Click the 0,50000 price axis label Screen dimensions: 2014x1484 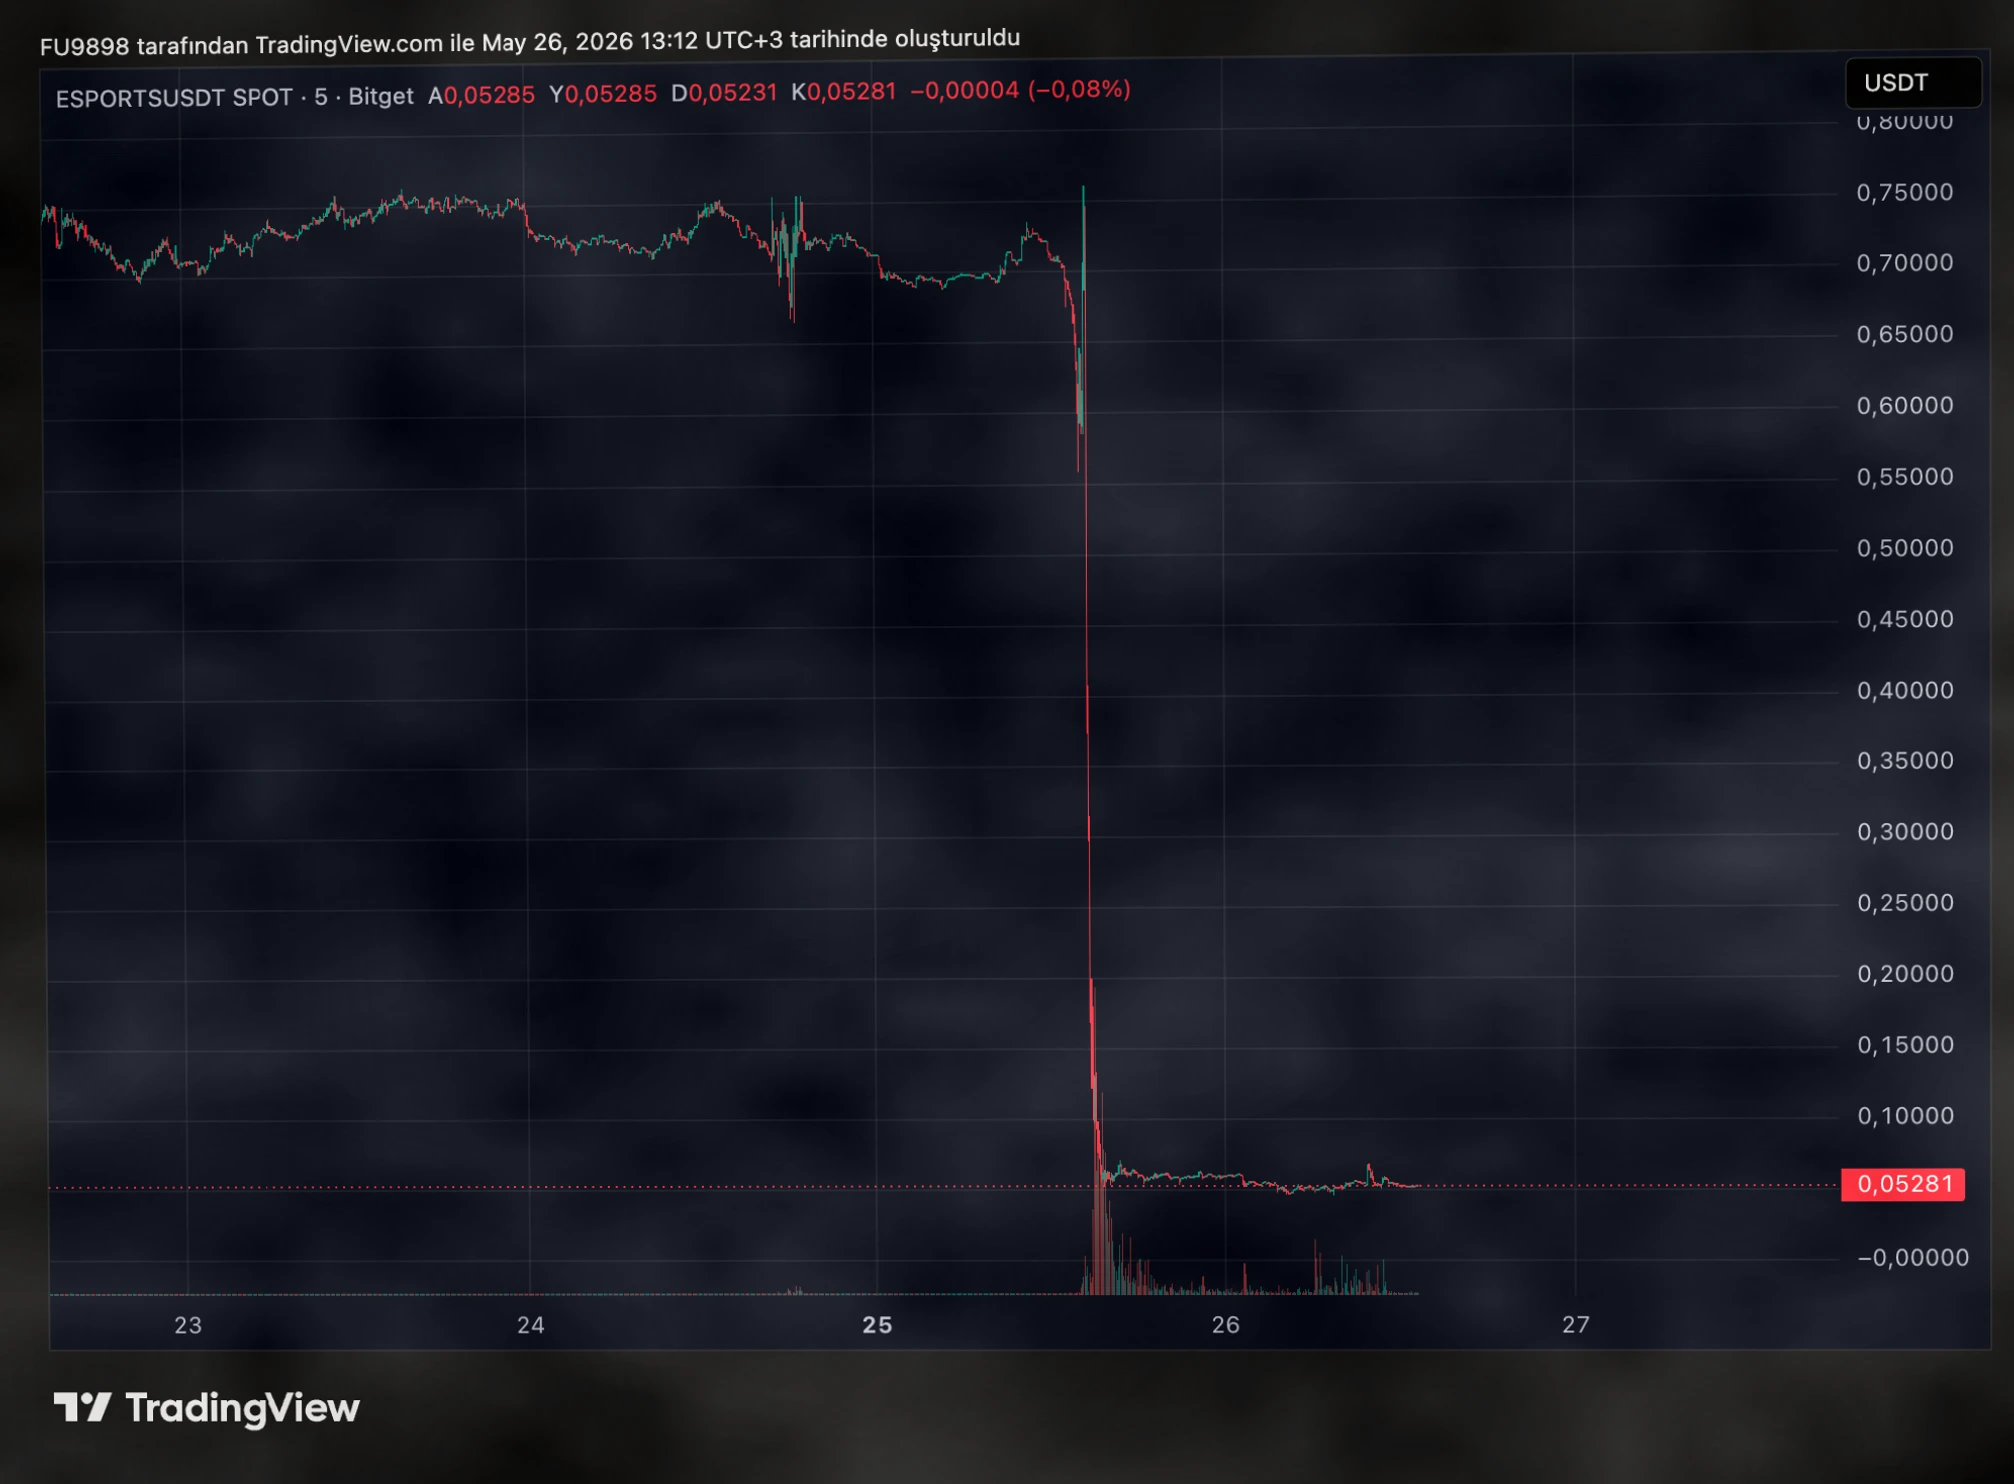(x=1905, y=548)
